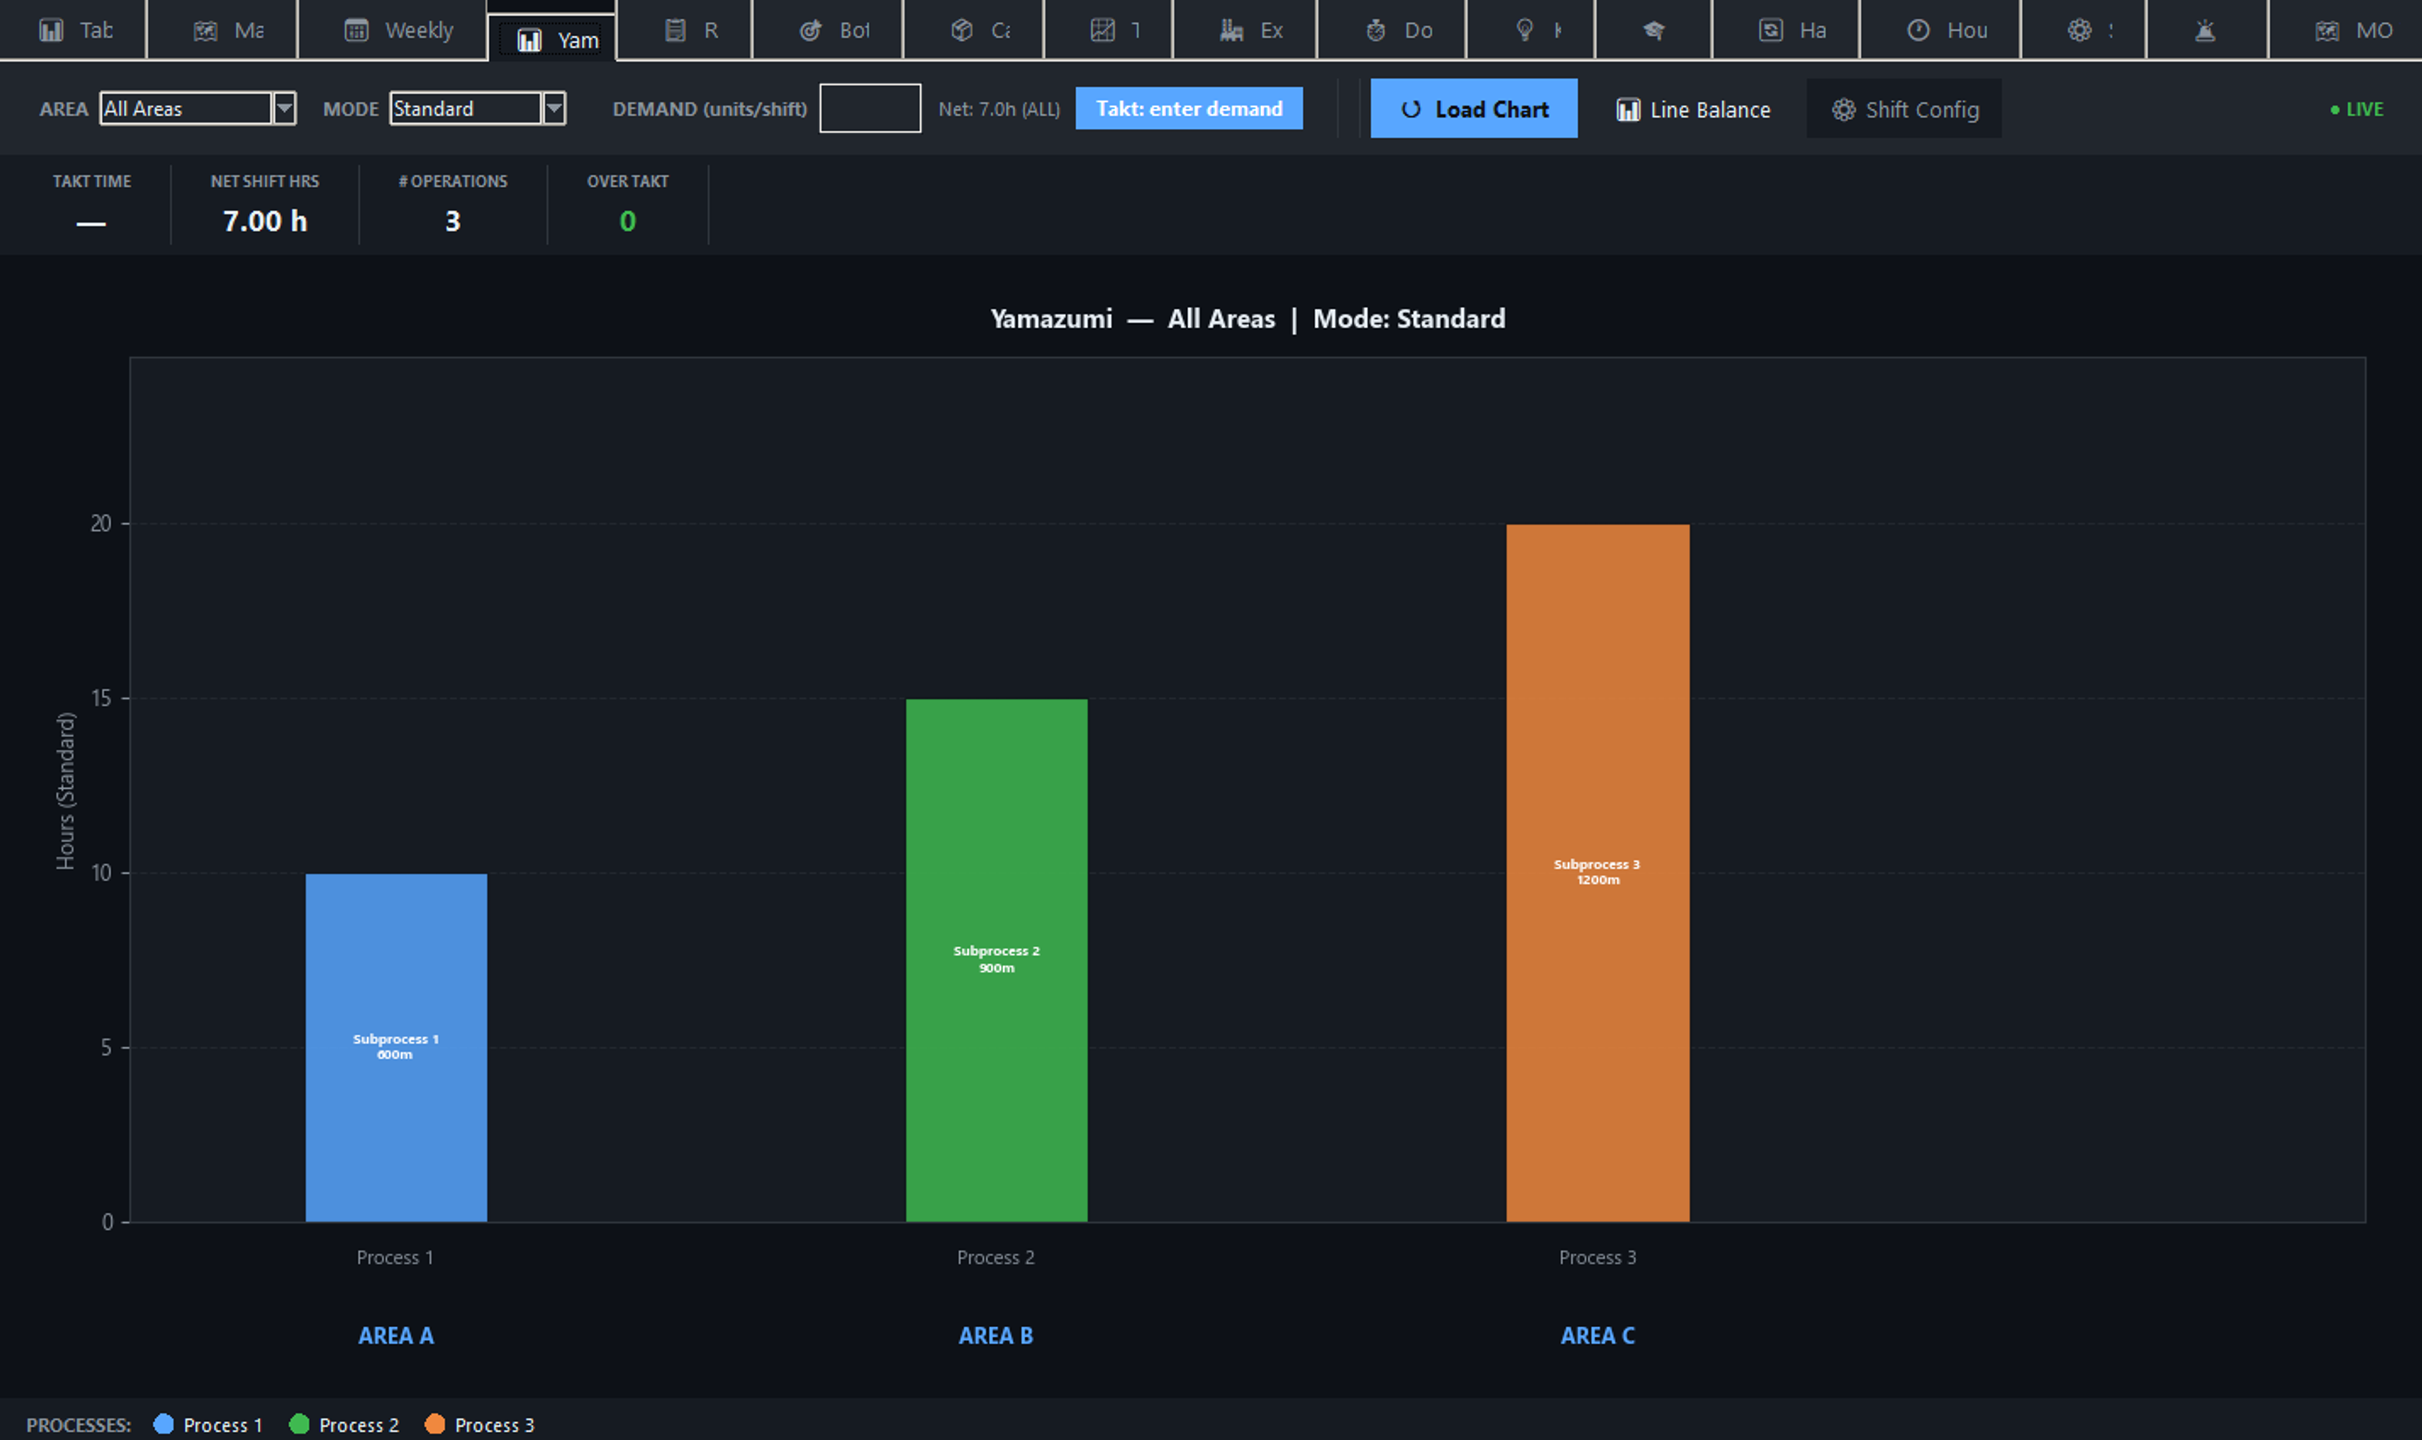Switch to the Weekly tab
This screenshot has height=1440, width=2422.
click(392, 30)
